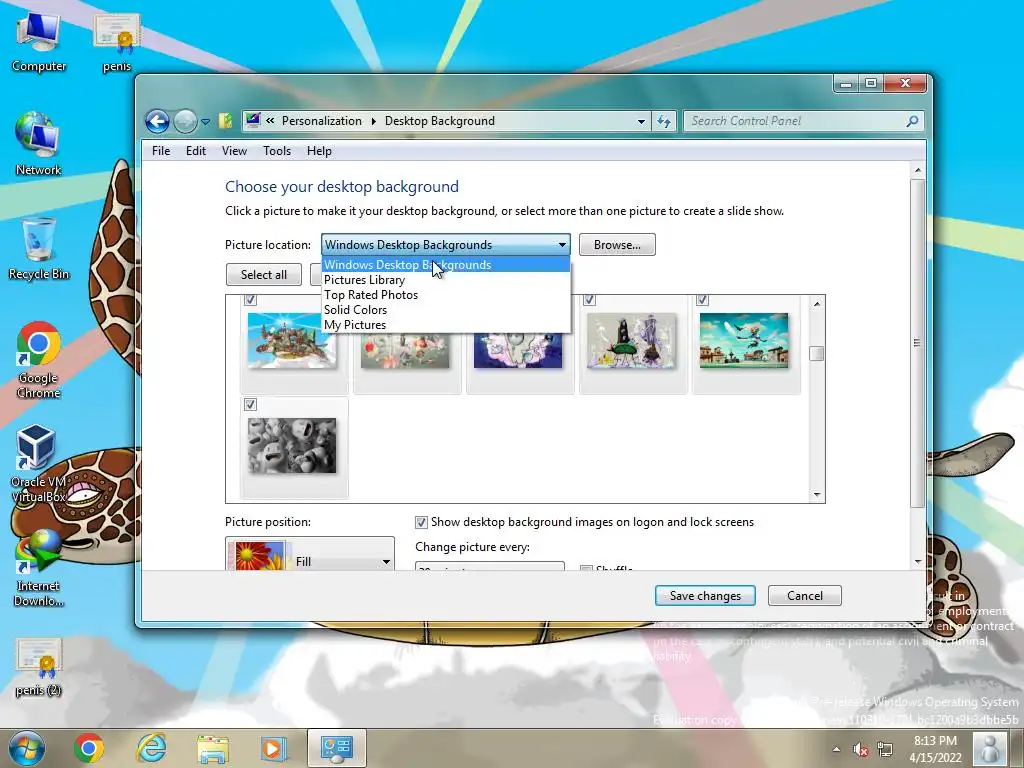1024x768 pixels.
Task: Launch Oracle VM VirtualBox desktop shortcut
Action: [x=38, y=464]
